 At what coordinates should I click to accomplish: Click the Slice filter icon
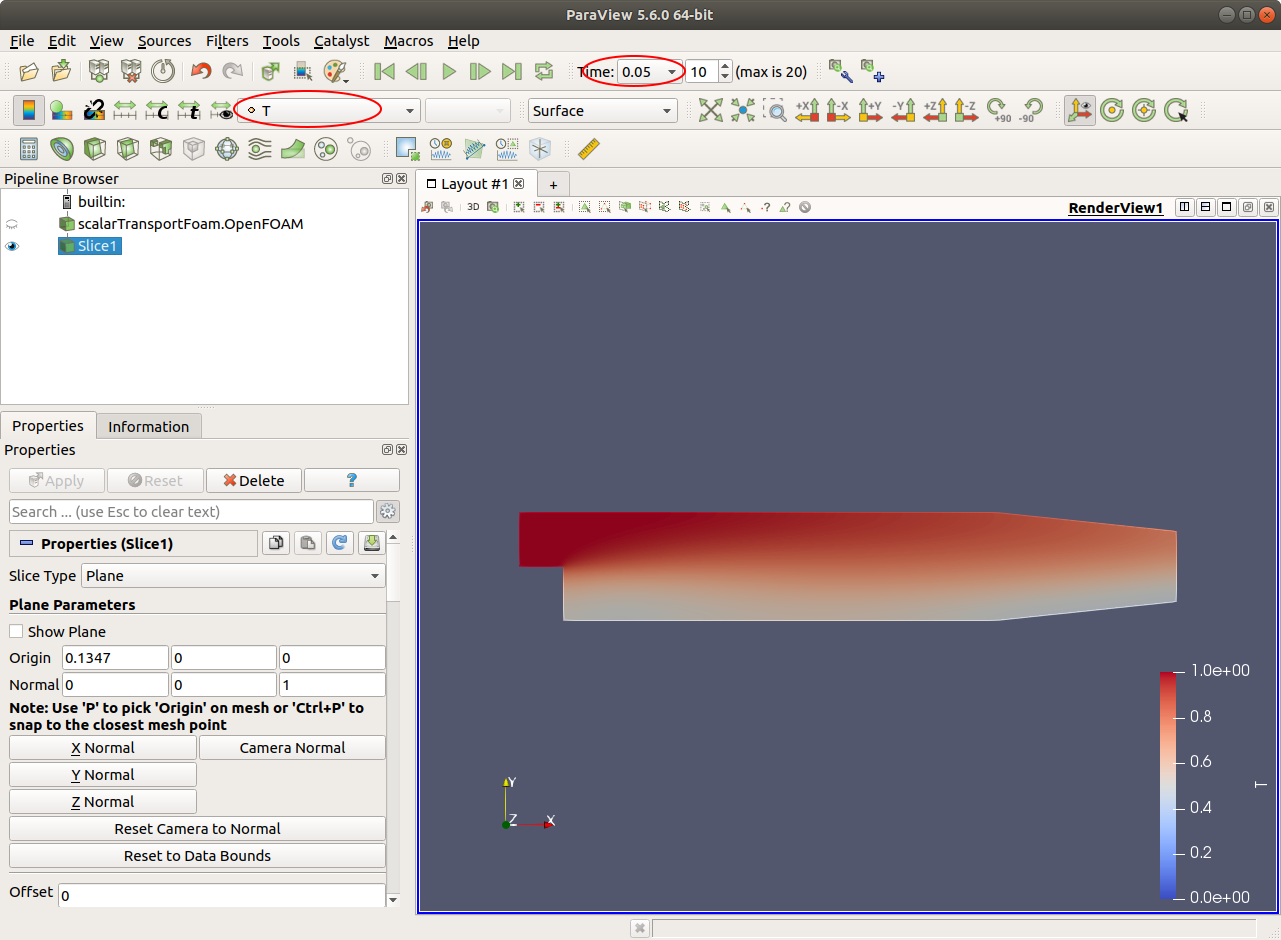128,150
